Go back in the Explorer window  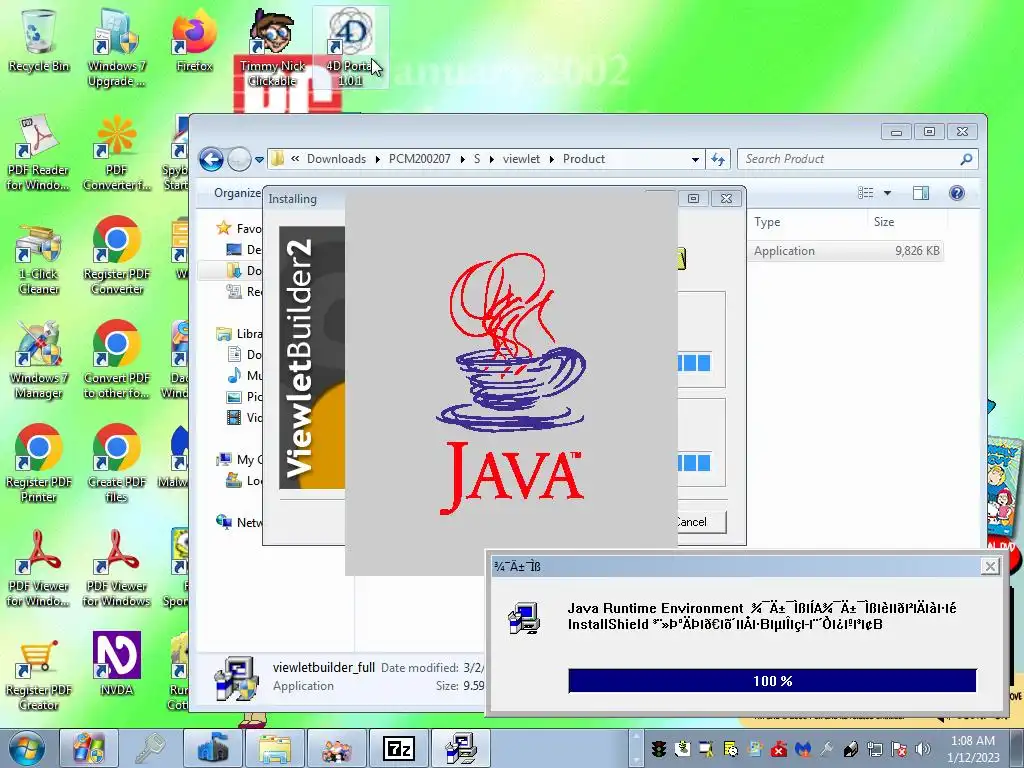point(211,159)
